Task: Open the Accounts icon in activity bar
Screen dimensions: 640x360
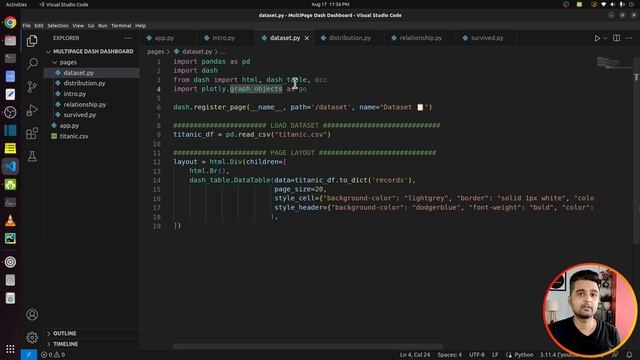Action: (32, 314)
